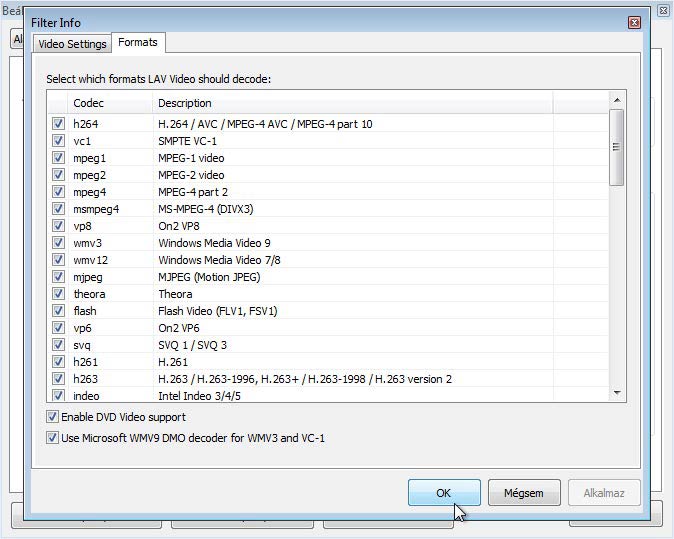Select the 'MPEG-2 video' description
Viewport: 674px width, 539px height.
pos(191,175)
